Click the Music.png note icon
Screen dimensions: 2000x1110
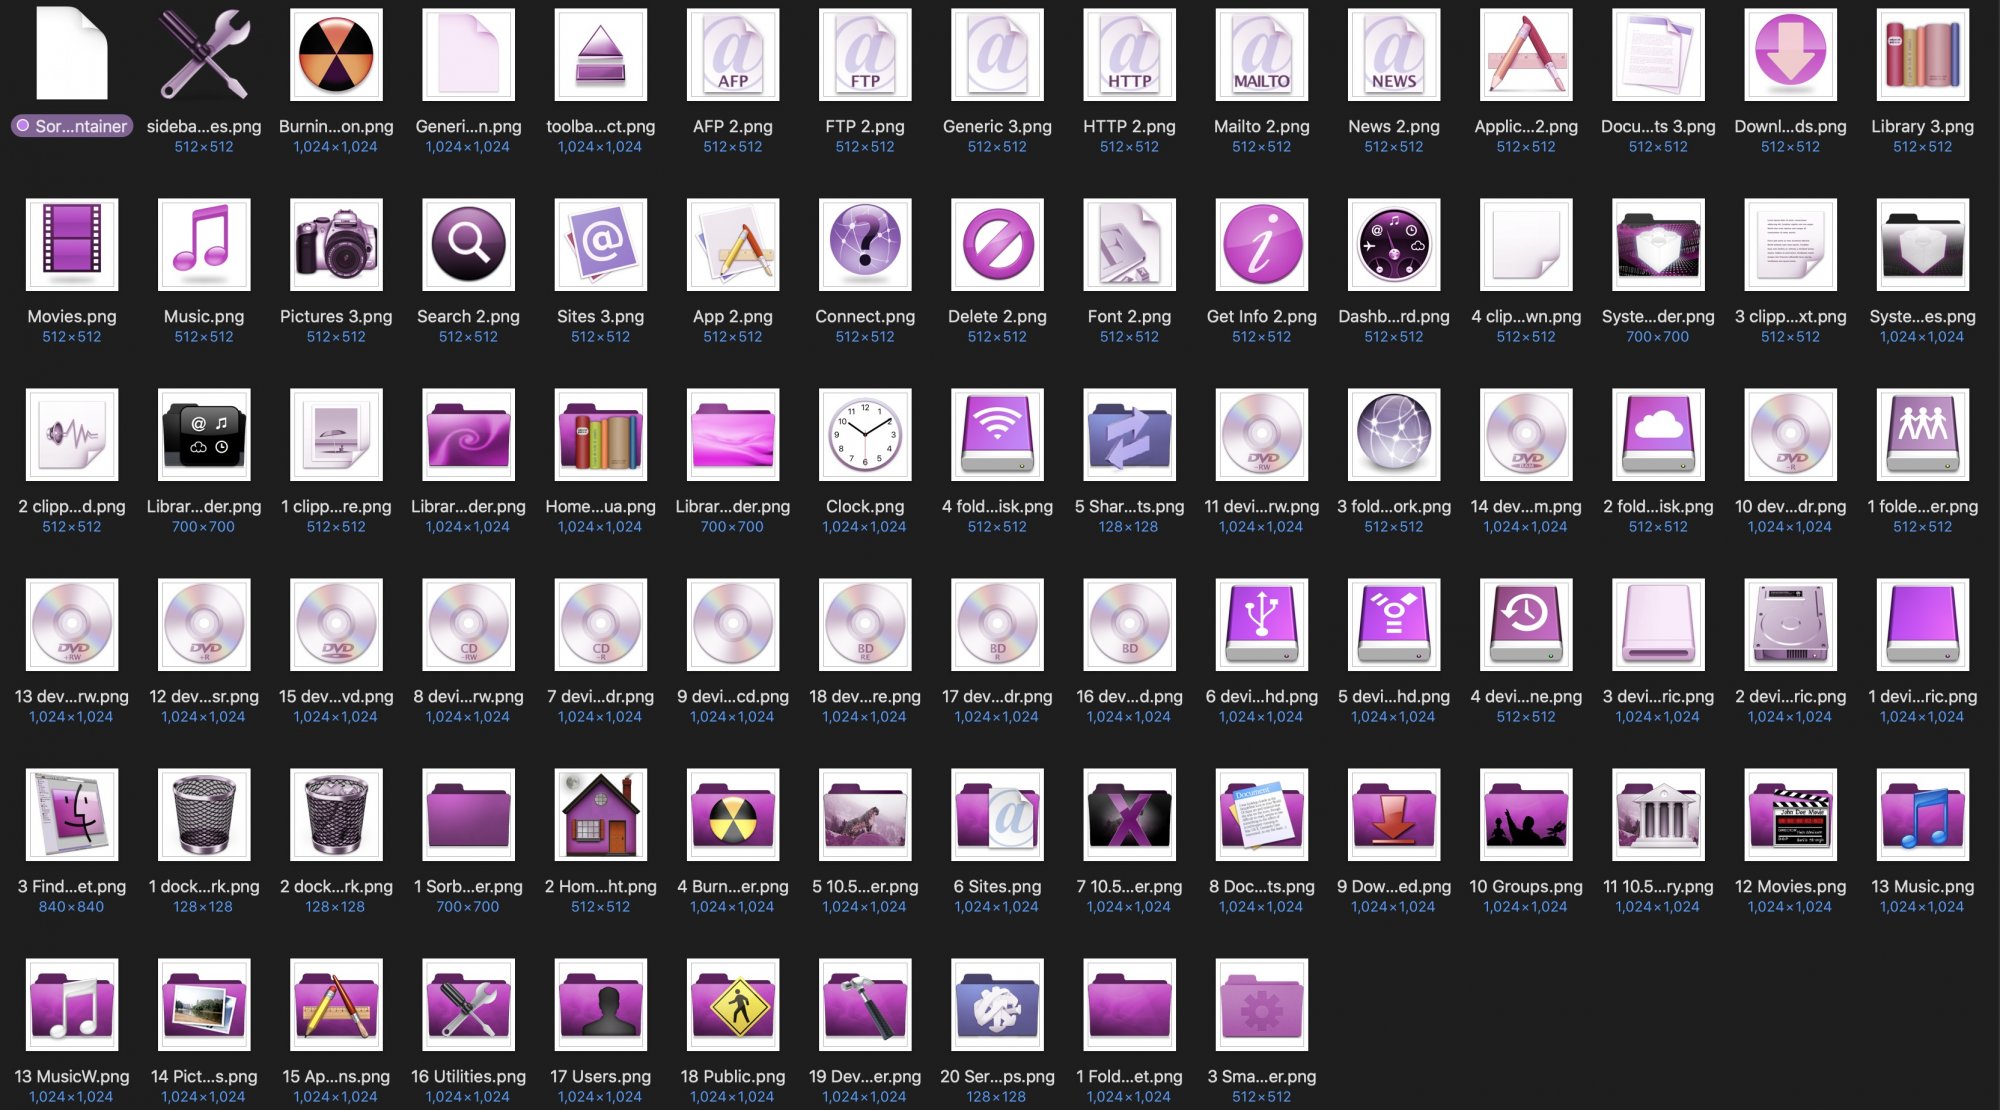click(204, 245)
